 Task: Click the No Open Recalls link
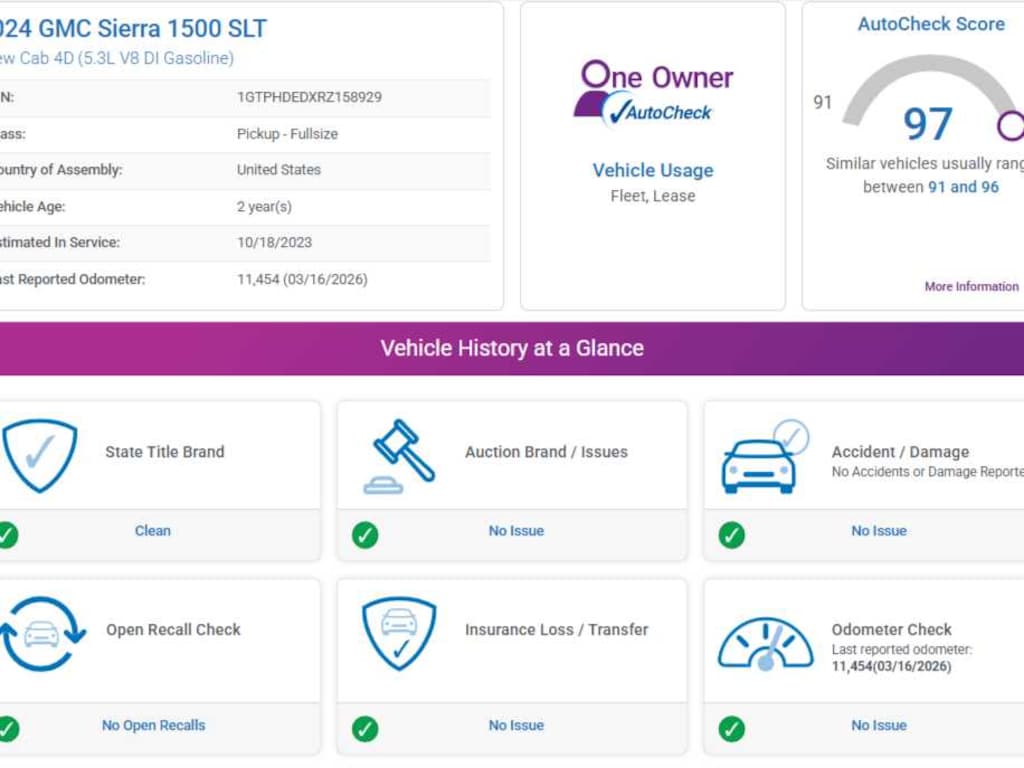[x=153, y=726]
